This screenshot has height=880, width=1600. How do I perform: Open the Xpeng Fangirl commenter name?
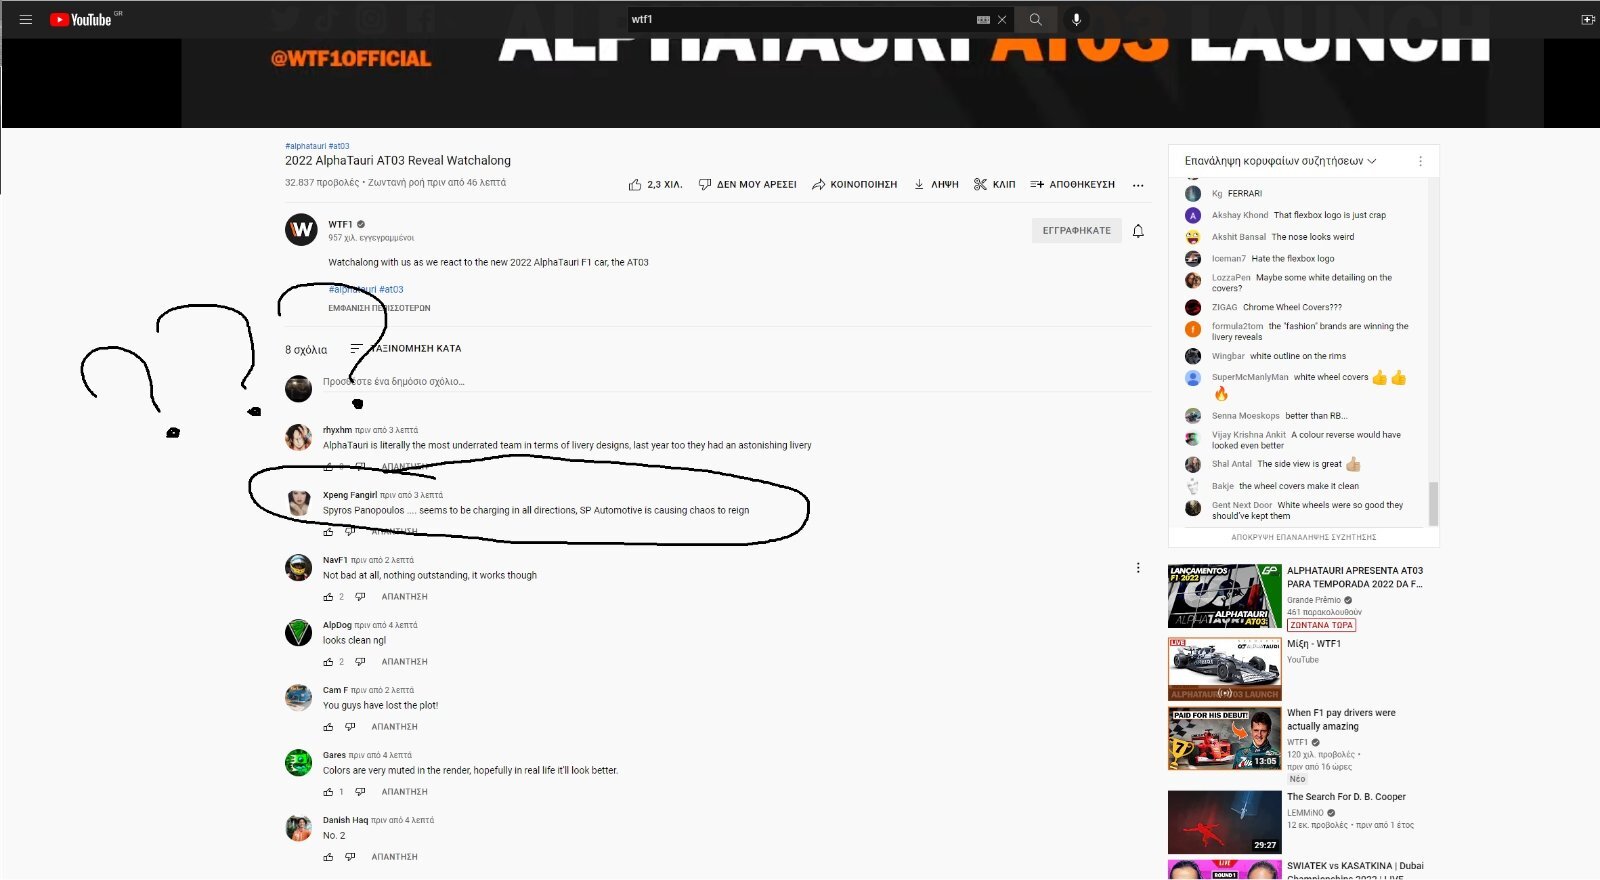coord(350,495)
